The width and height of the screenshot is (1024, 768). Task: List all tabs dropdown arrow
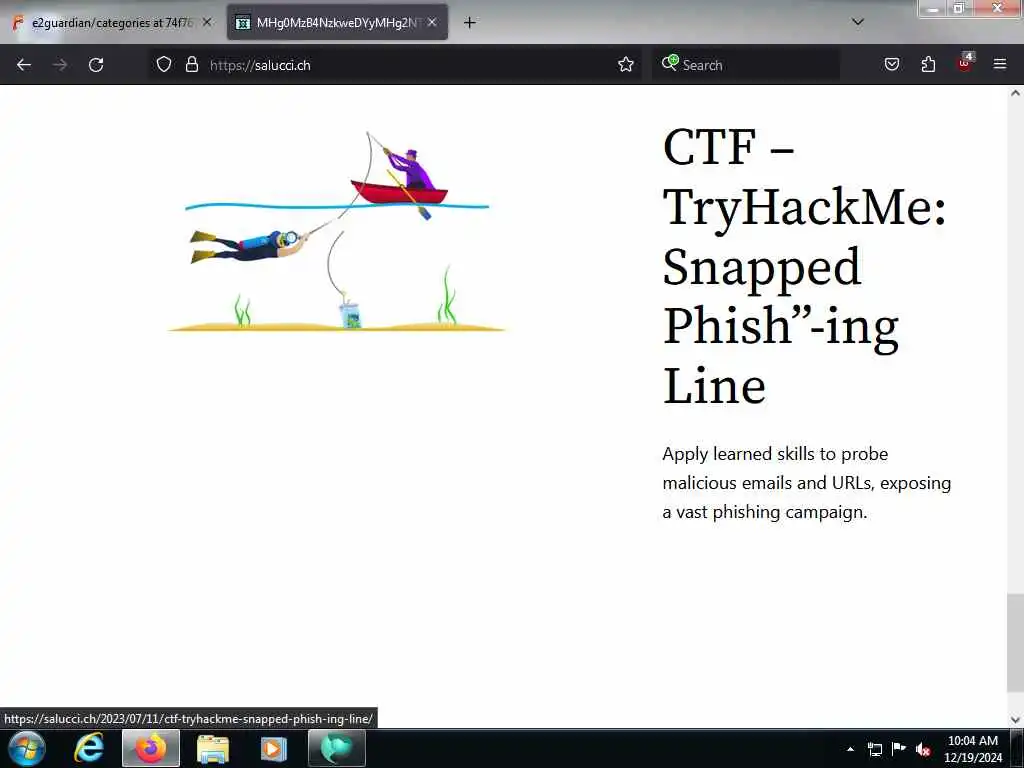coord(858,22)
